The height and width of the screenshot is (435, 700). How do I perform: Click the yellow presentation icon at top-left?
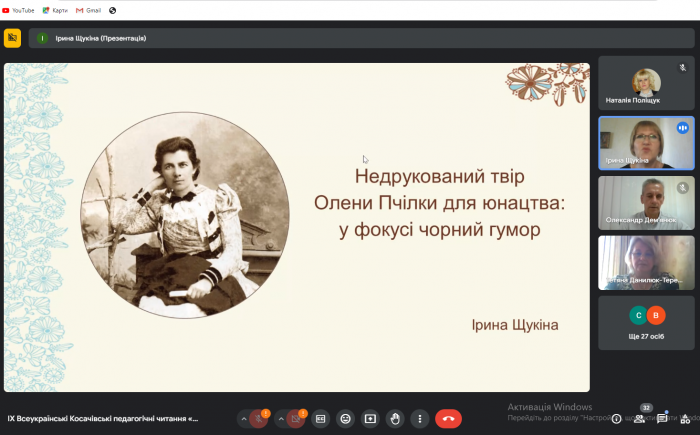click(x=12, y=38)
